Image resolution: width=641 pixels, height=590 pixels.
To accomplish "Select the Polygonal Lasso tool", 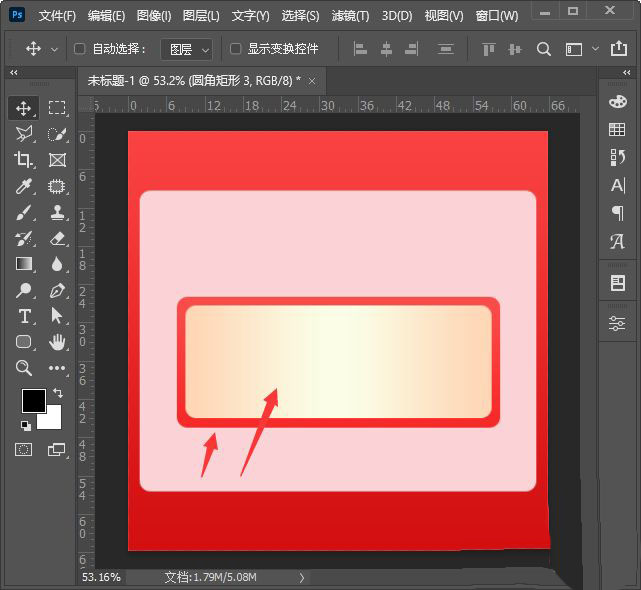I will tap(23, 134).
